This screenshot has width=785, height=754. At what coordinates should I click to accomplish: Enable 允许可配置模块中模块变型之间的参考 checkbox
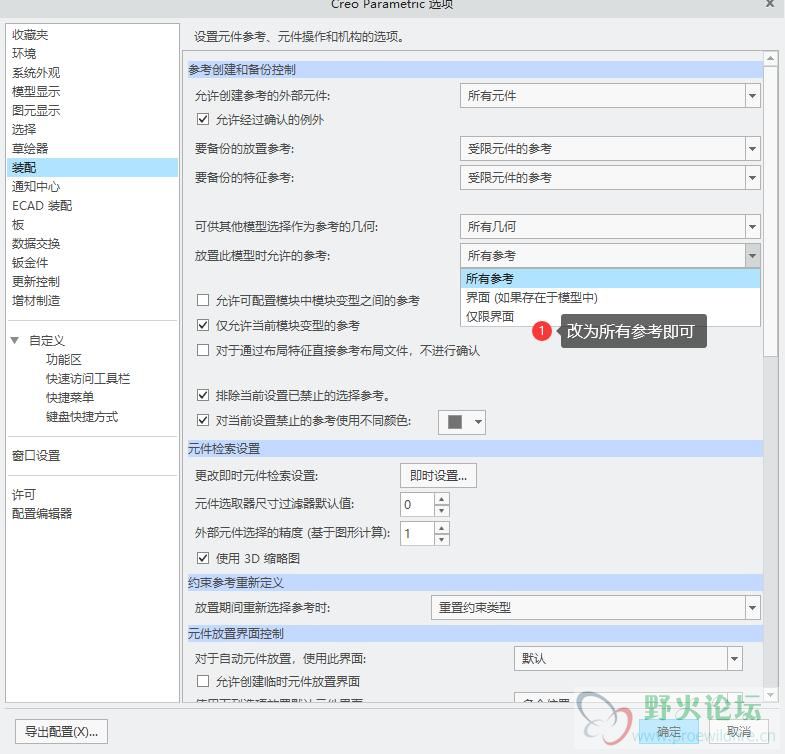203,300
